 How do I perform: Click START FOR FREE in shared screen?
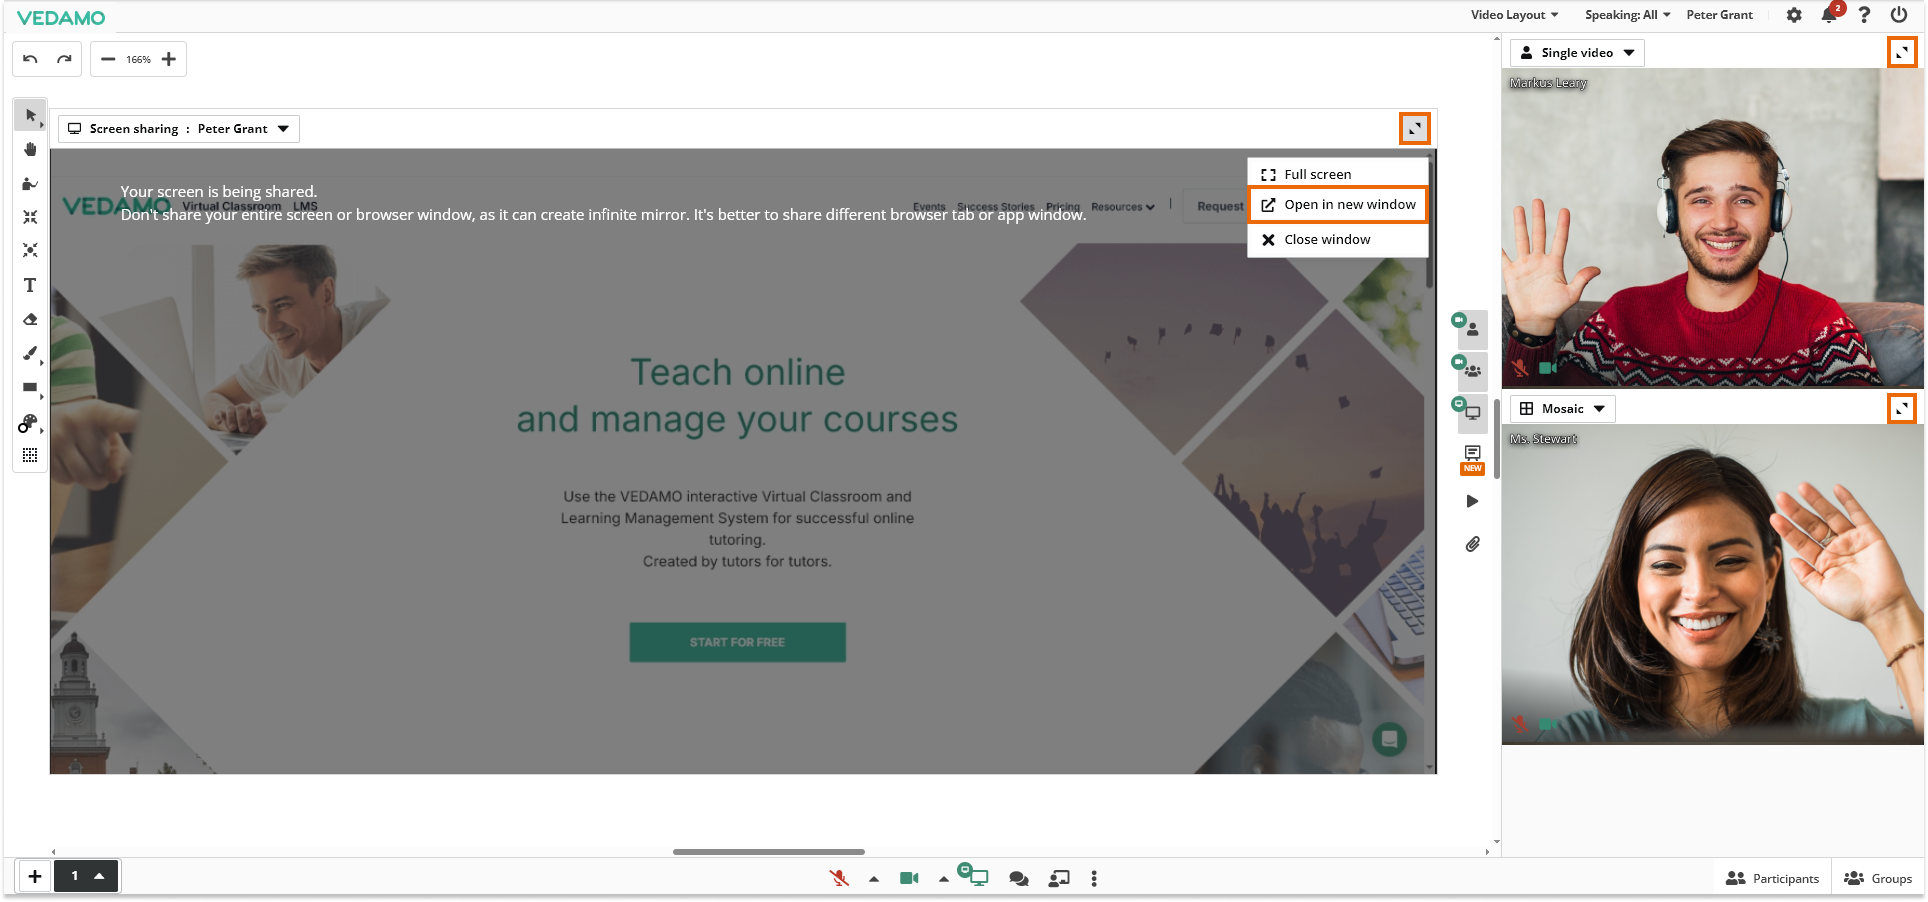coord(737,642)
